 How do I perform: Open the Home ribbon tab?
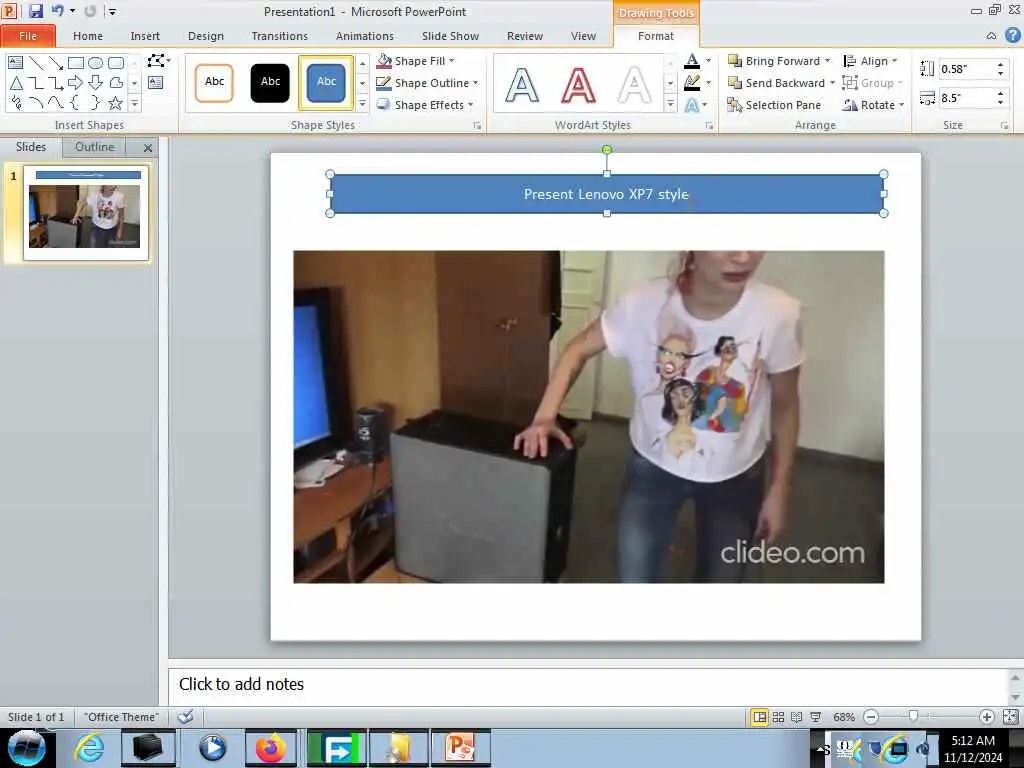[x=88, y=36]
